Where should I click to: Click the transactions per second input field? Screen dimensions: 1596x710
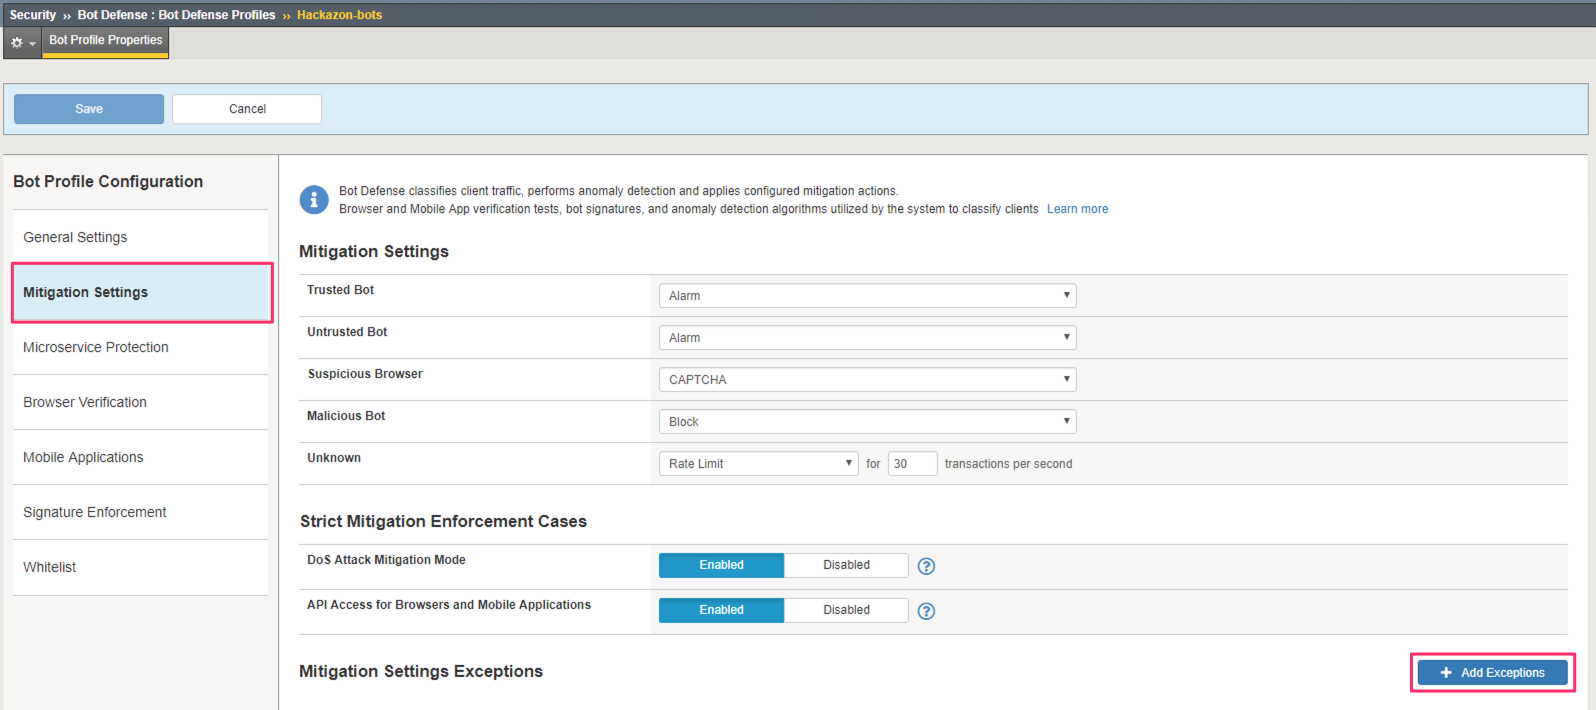tap(912, 464)
